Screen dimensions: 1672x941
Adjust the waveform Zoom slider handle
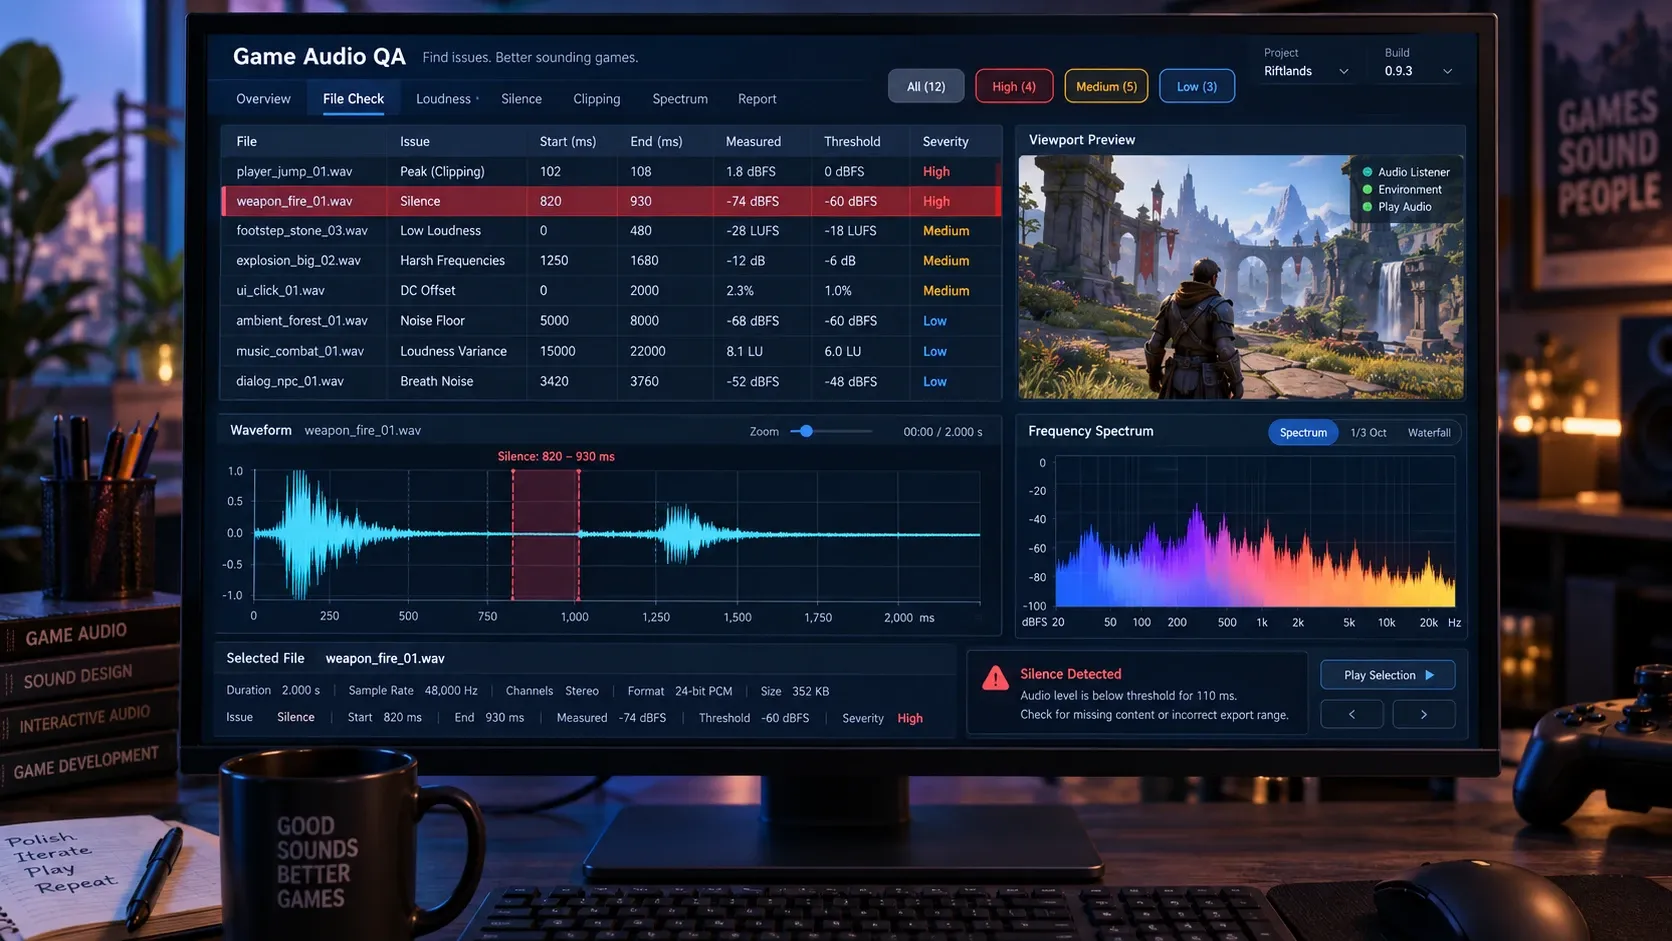(x=806, y=431)
